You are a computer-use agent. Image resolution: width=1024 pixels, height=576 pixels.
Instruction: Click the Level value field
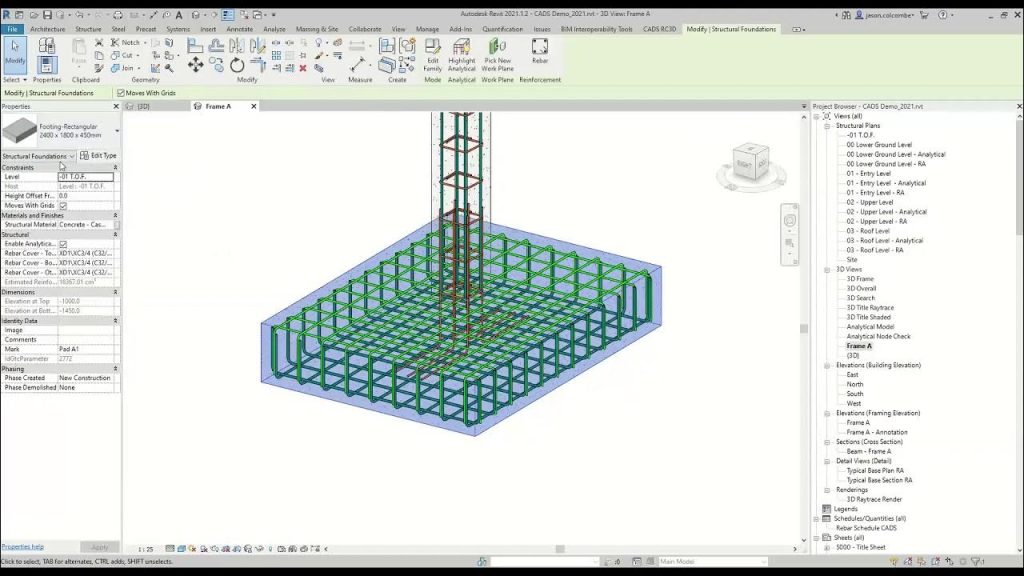coord(86,177)
